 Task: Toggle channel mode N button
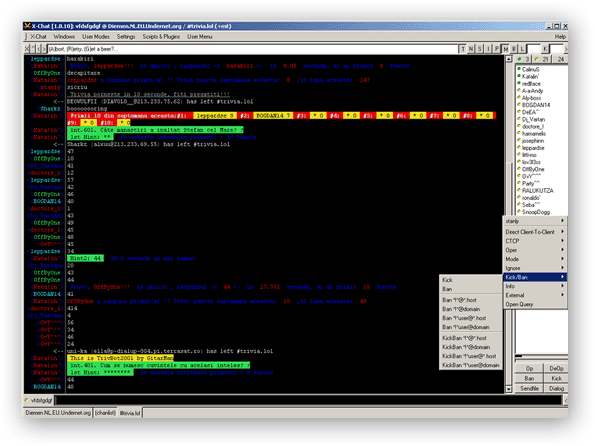[x=471, y=49]
